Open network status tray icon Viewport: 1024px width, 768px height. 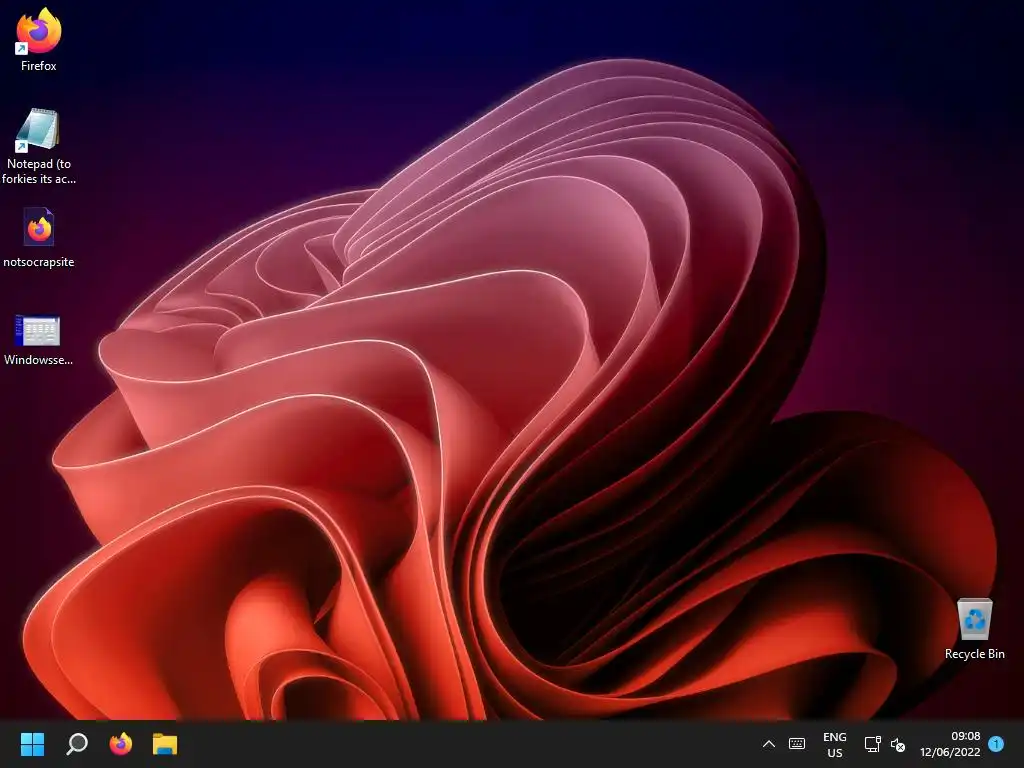pos(872,744)
